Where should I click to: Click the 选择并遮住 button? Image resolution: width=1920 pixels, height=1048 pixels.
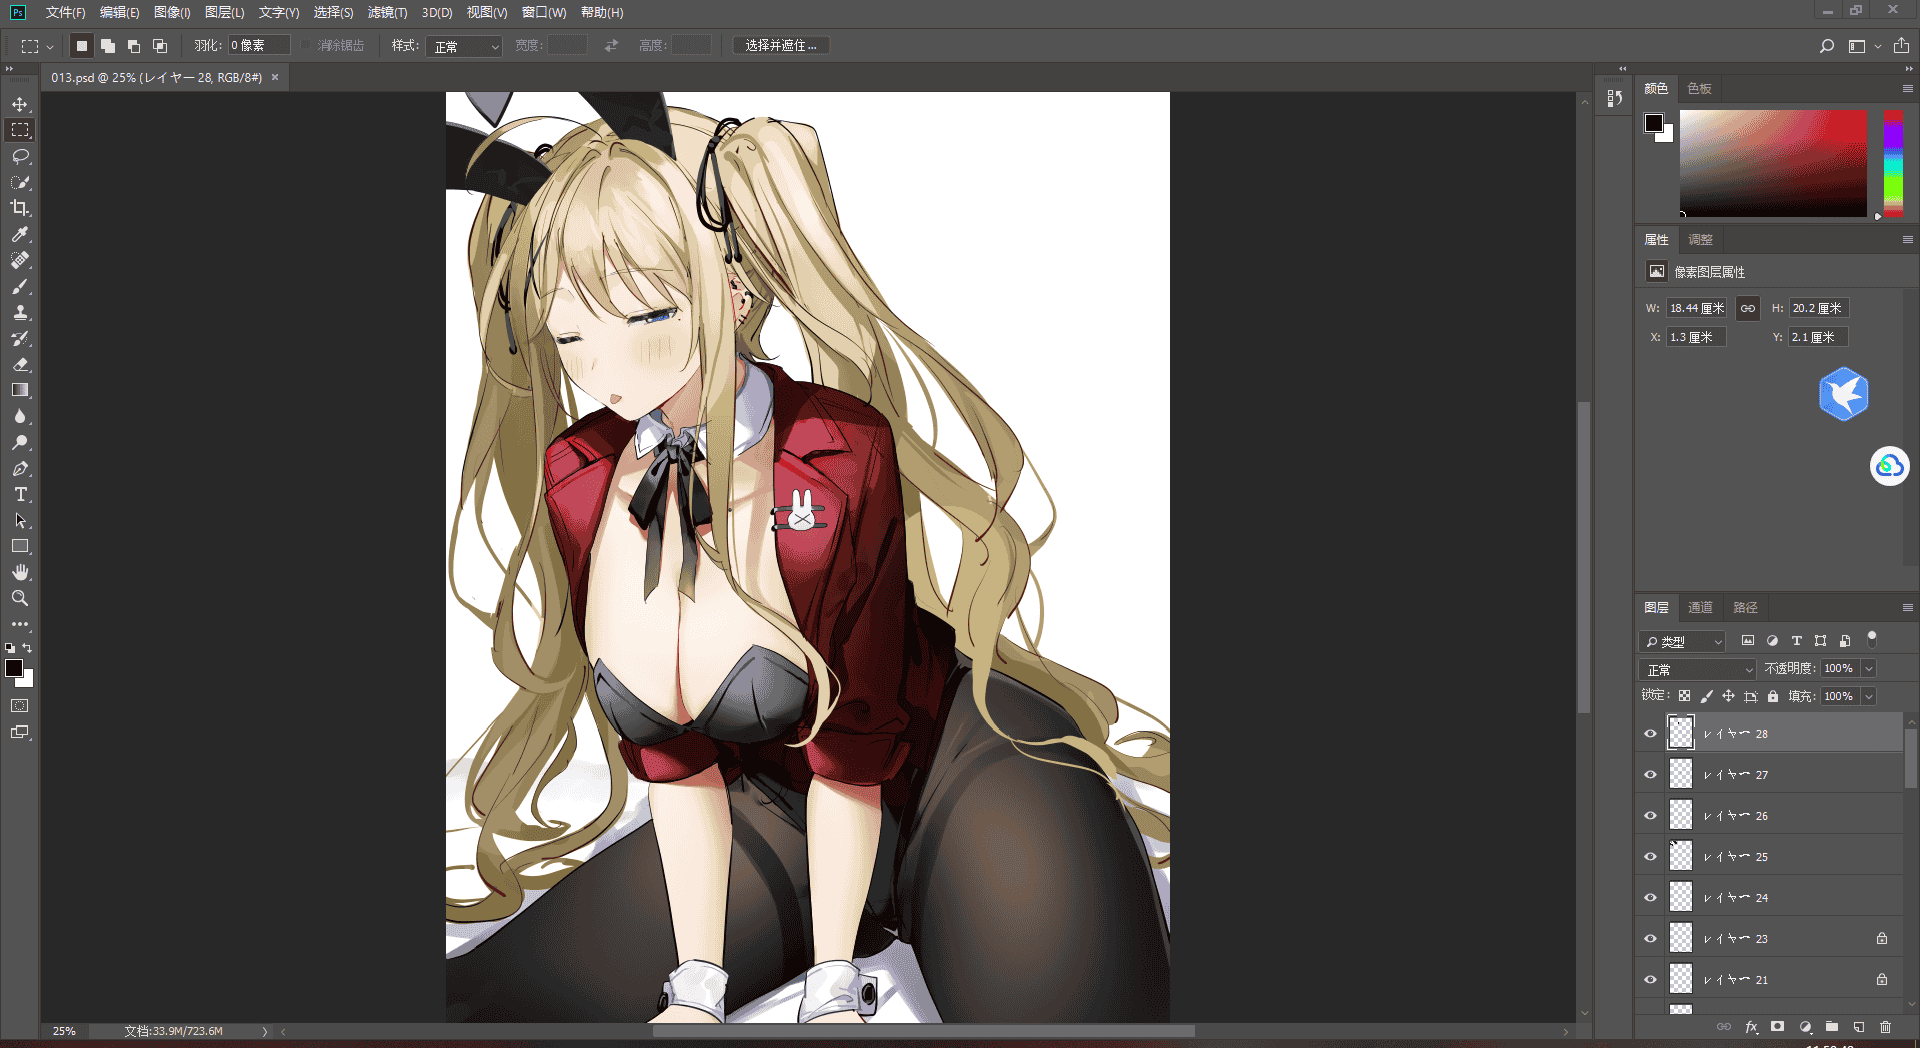pos(781,46)
